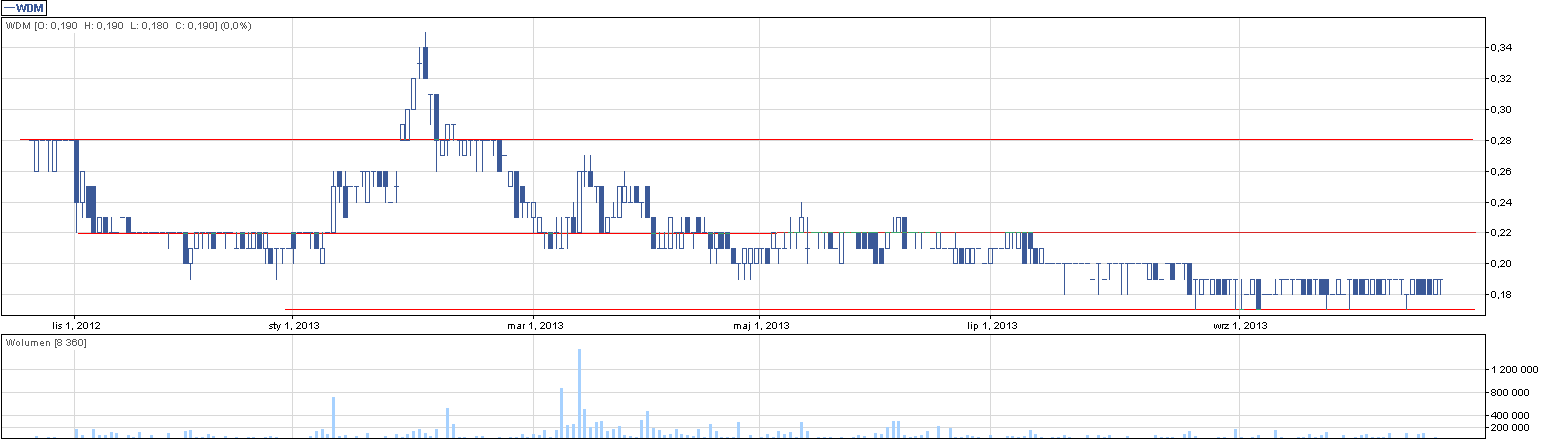The height and width of the screenshot is (441, 1542).
Task: Click the tallest volume bar in March
Action: click(x=579, y=393)
